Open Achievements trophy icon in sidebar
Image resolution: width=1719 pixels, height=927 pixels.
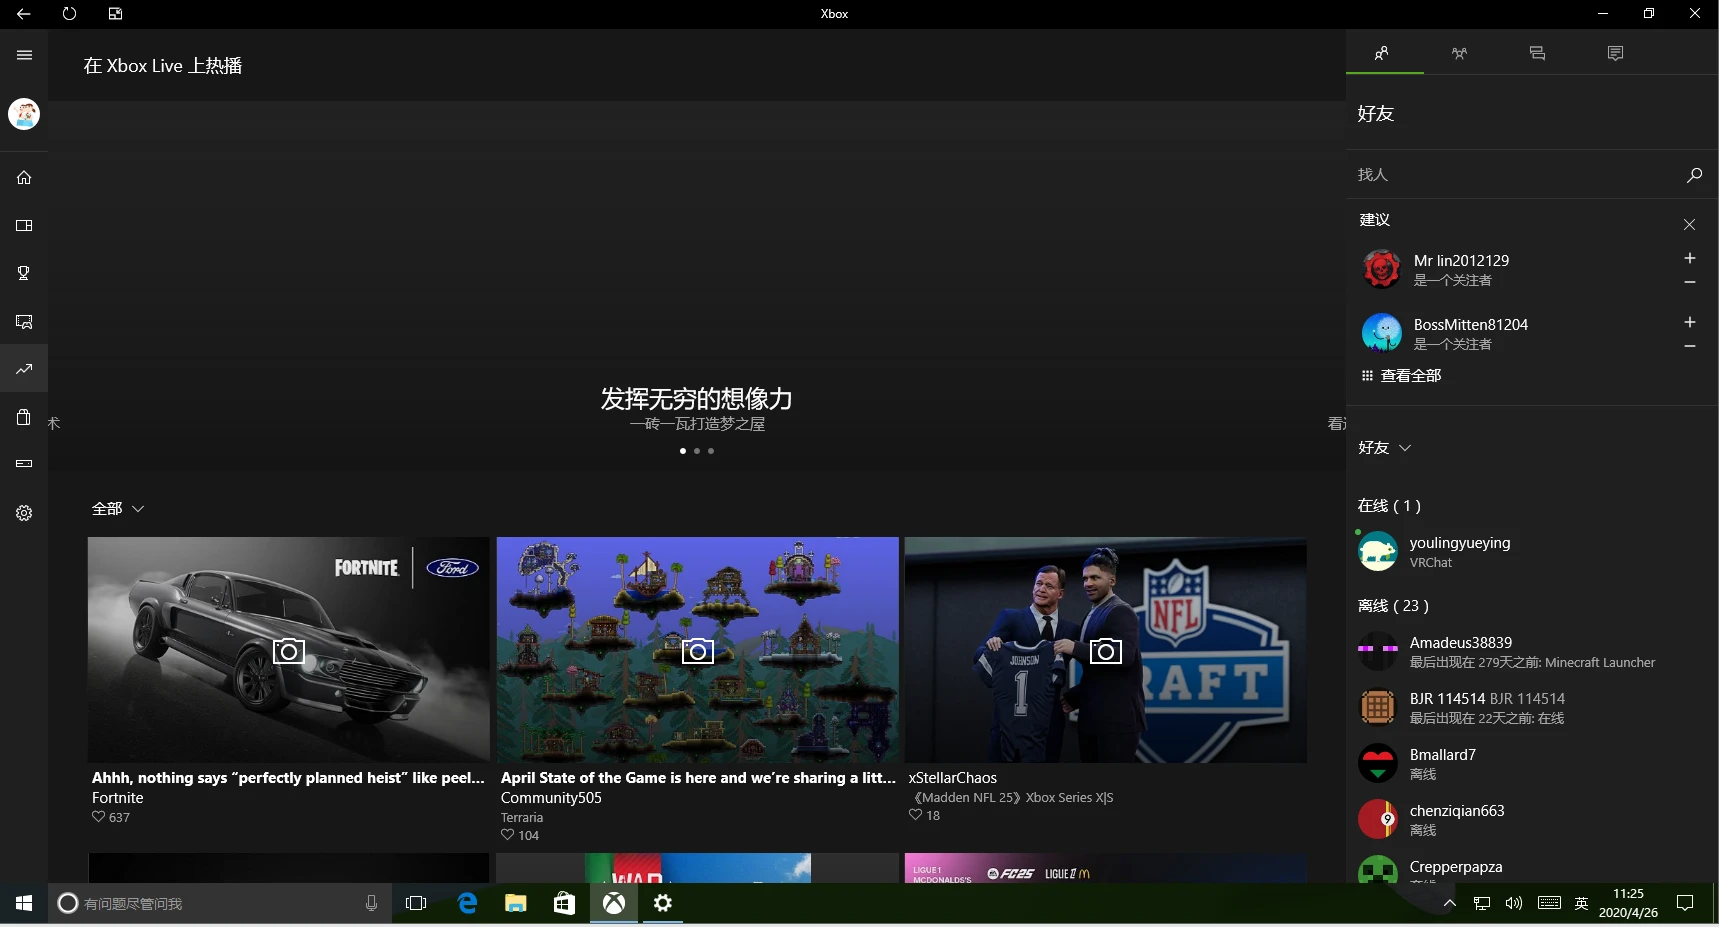[x=24, y=273]
